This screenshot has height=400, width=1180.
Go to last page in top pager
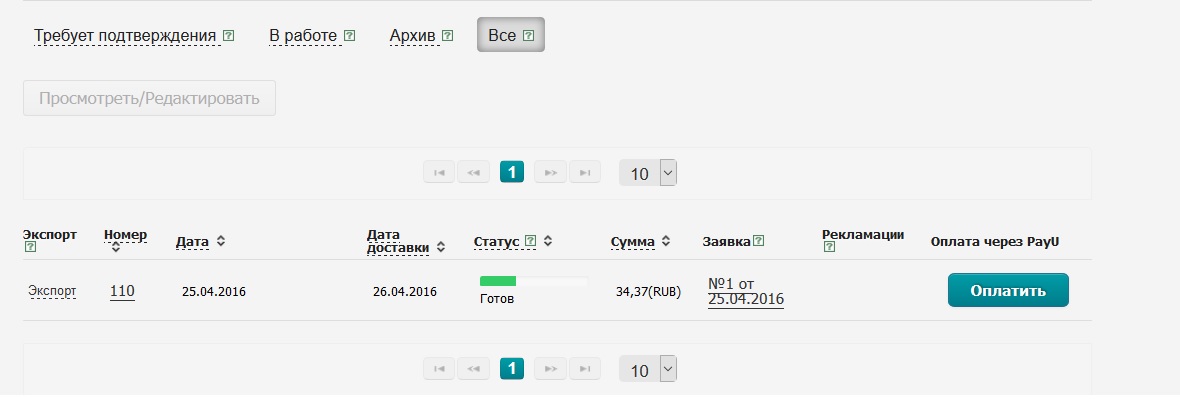(x=585, y=172)
